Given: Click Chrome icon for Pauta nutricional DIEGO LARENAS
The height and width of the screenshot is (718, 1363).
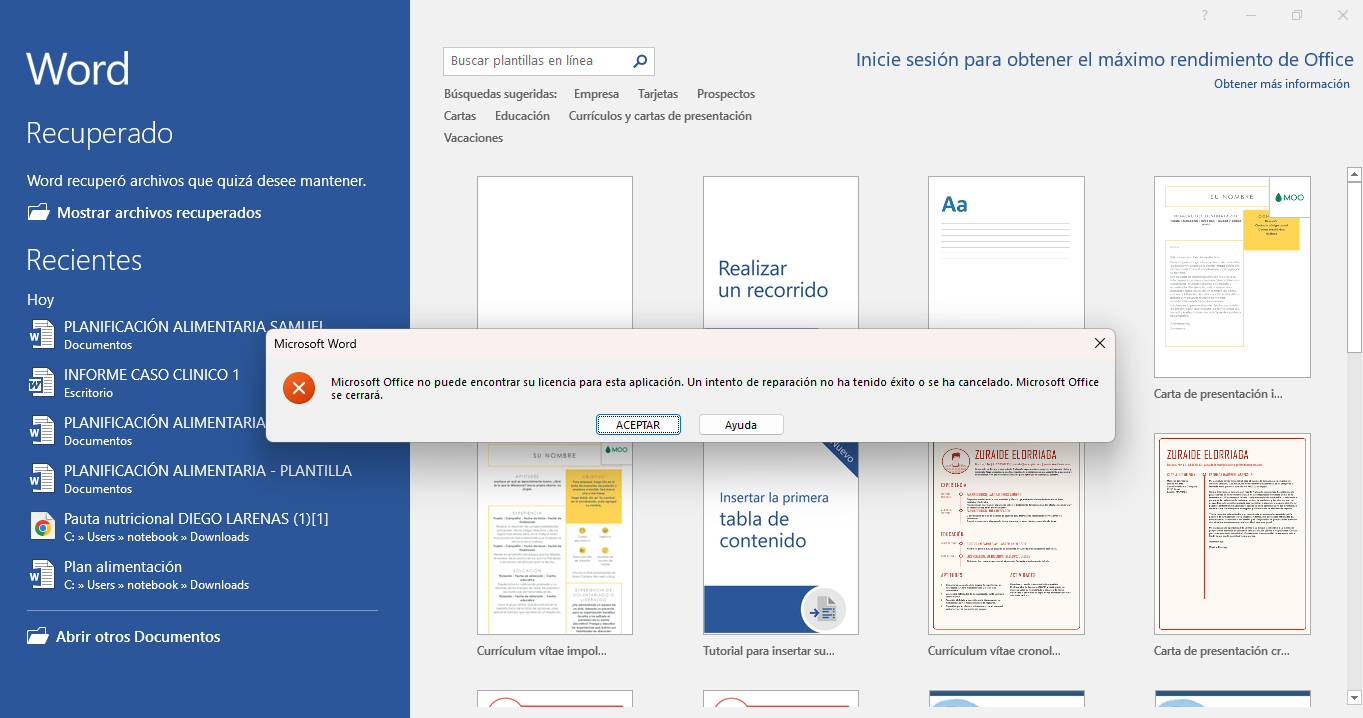Looking at the screenshot, I should [x=42, y=527].
